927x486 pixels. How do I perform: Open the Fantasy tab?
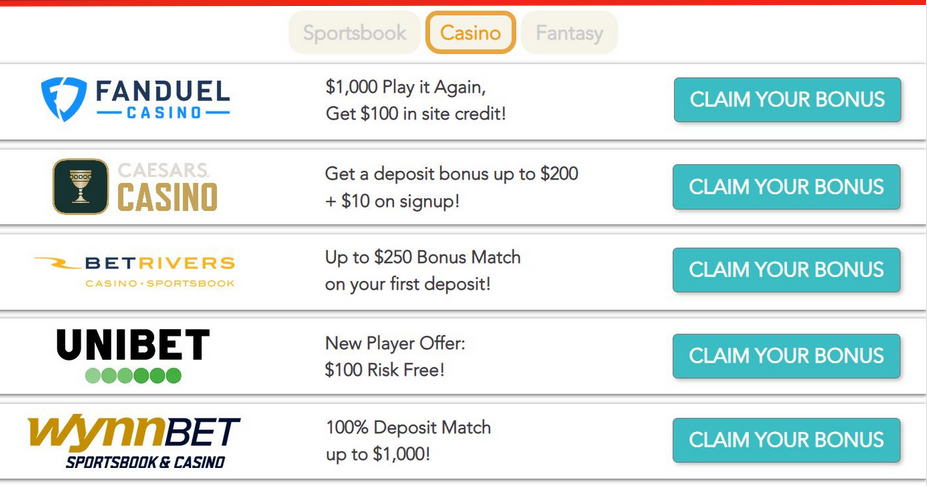point(569,33)
